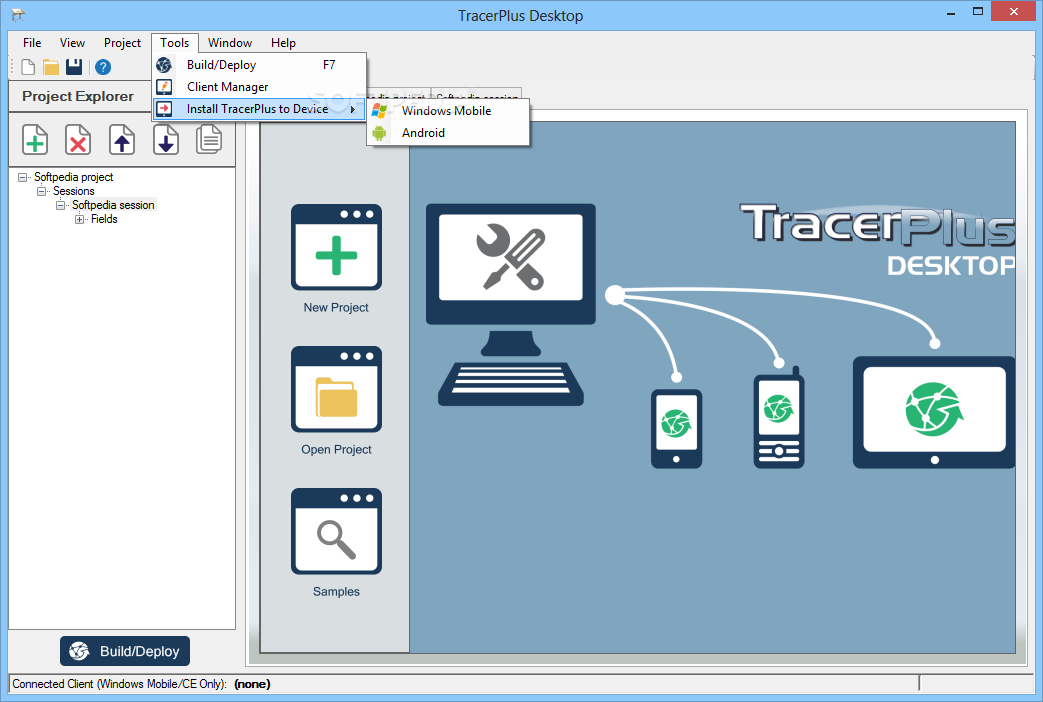1043x702 pixels.
Task: Open the submenu arrow for Install TracerPlus to Device
Action: pyautogui.click(x=353, y=109)
